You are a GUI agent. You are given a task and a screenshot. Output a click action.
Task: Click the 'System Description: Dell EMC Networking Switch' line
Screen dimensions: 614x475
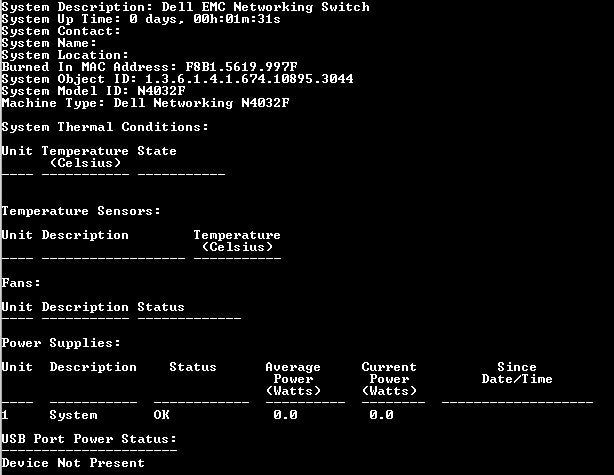(x=186, y=7)
